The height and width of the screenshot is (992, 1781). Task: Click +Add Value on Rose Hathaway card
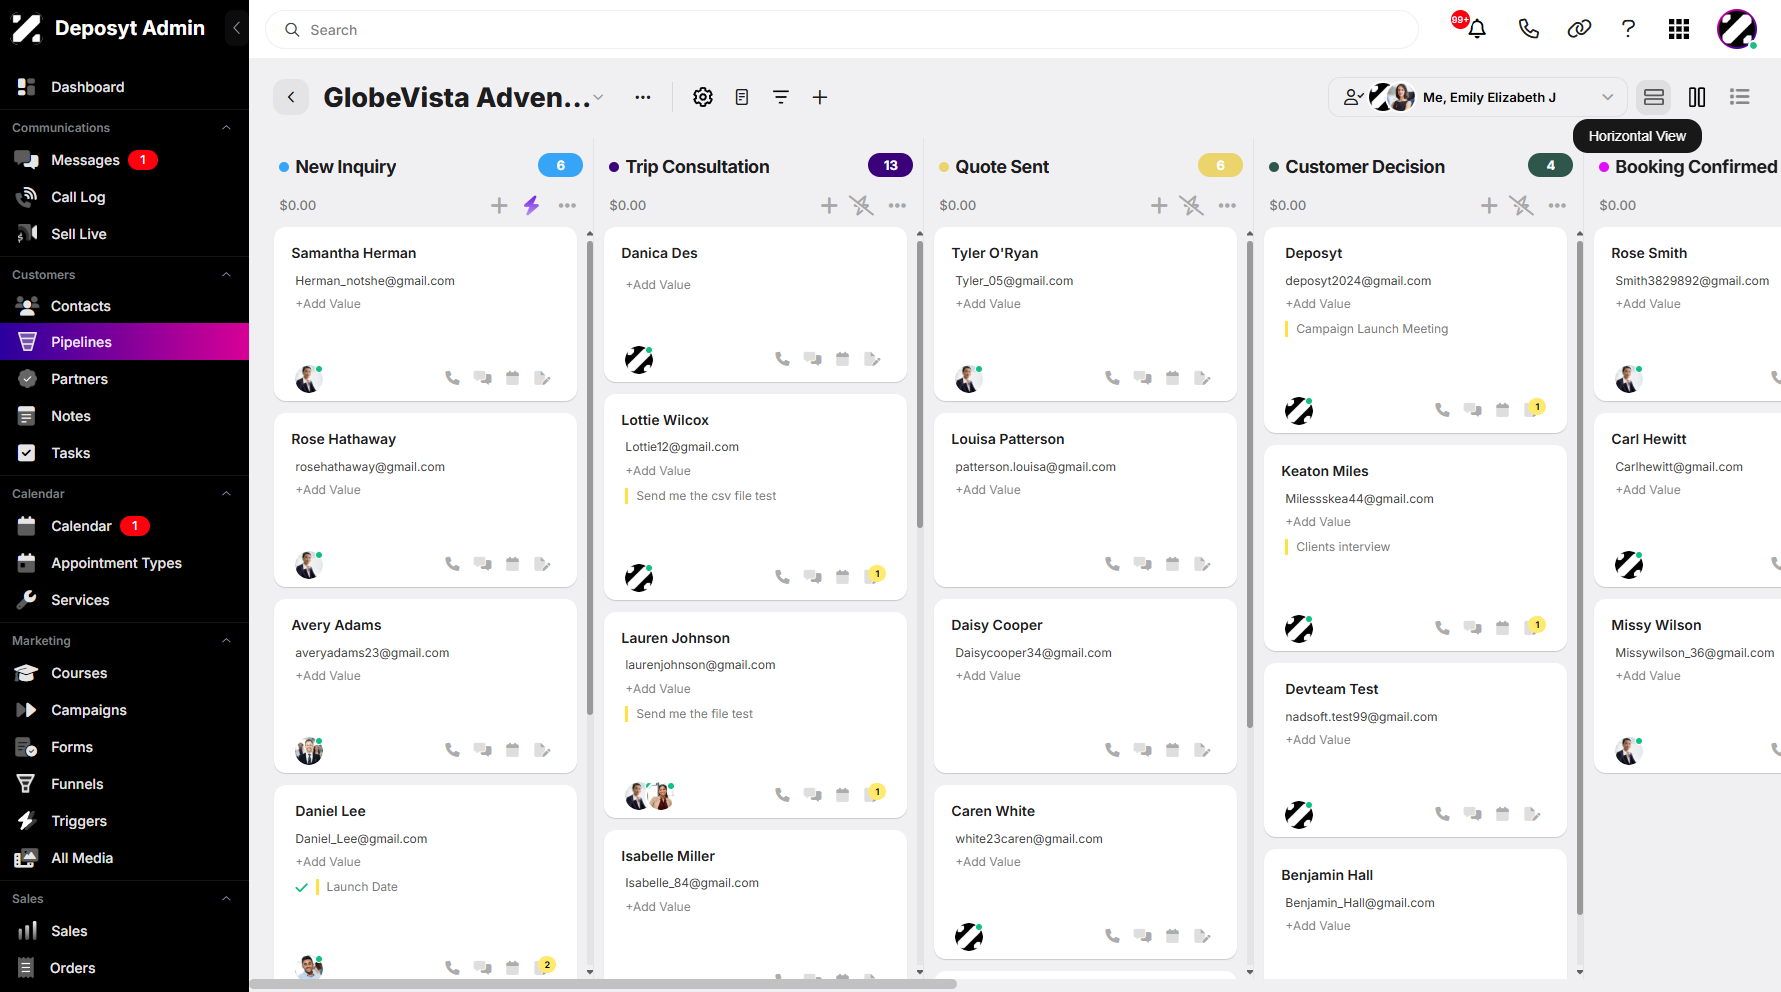point(328,490)
